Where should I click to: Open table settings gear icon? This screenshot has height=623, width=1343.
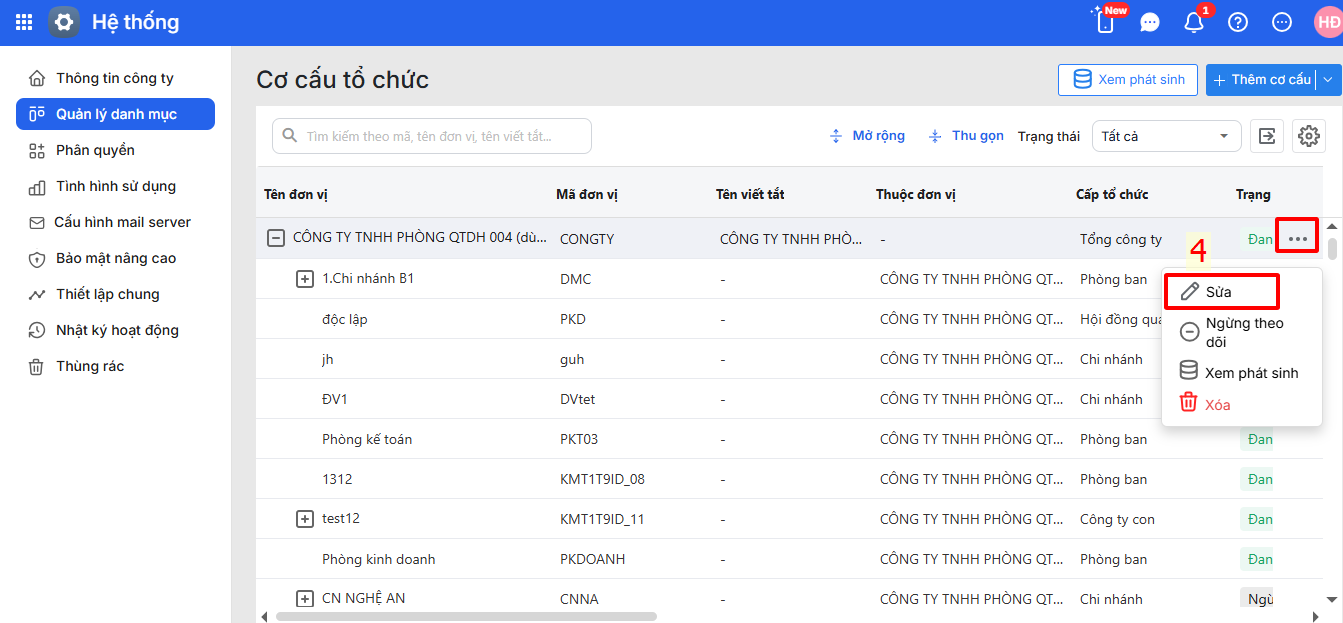[1308, 136]
